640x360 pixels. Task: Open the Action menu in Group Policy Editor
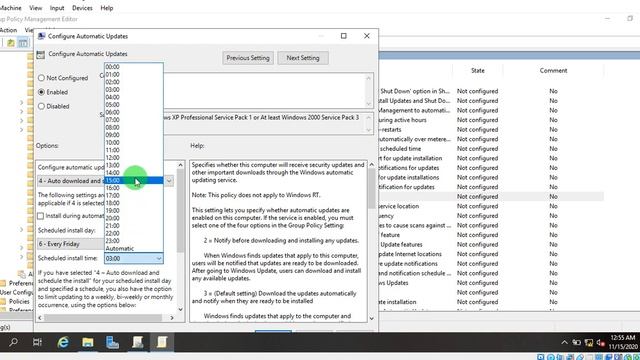pos(8,30)
